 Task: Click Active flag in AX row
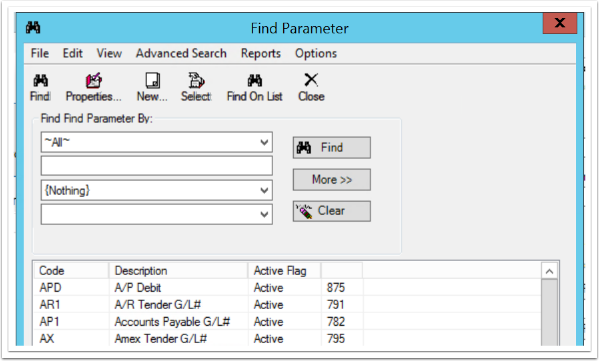point(269,338)
